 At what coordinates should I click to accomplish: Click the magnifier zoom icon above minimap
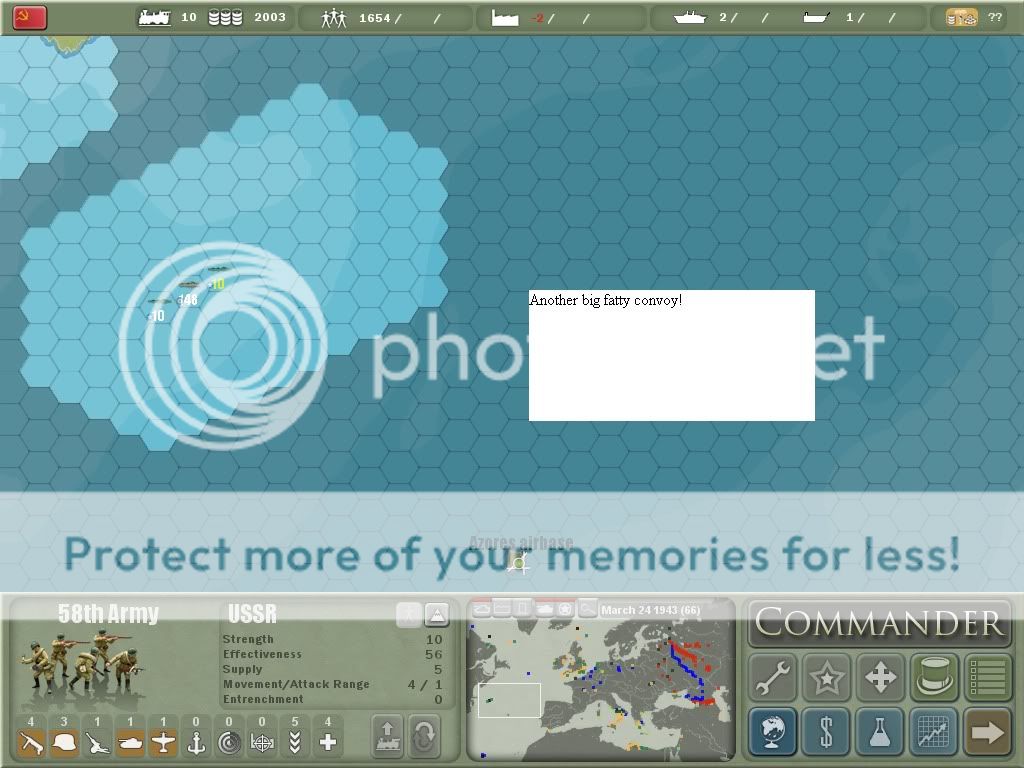click(x=588, y=608)
